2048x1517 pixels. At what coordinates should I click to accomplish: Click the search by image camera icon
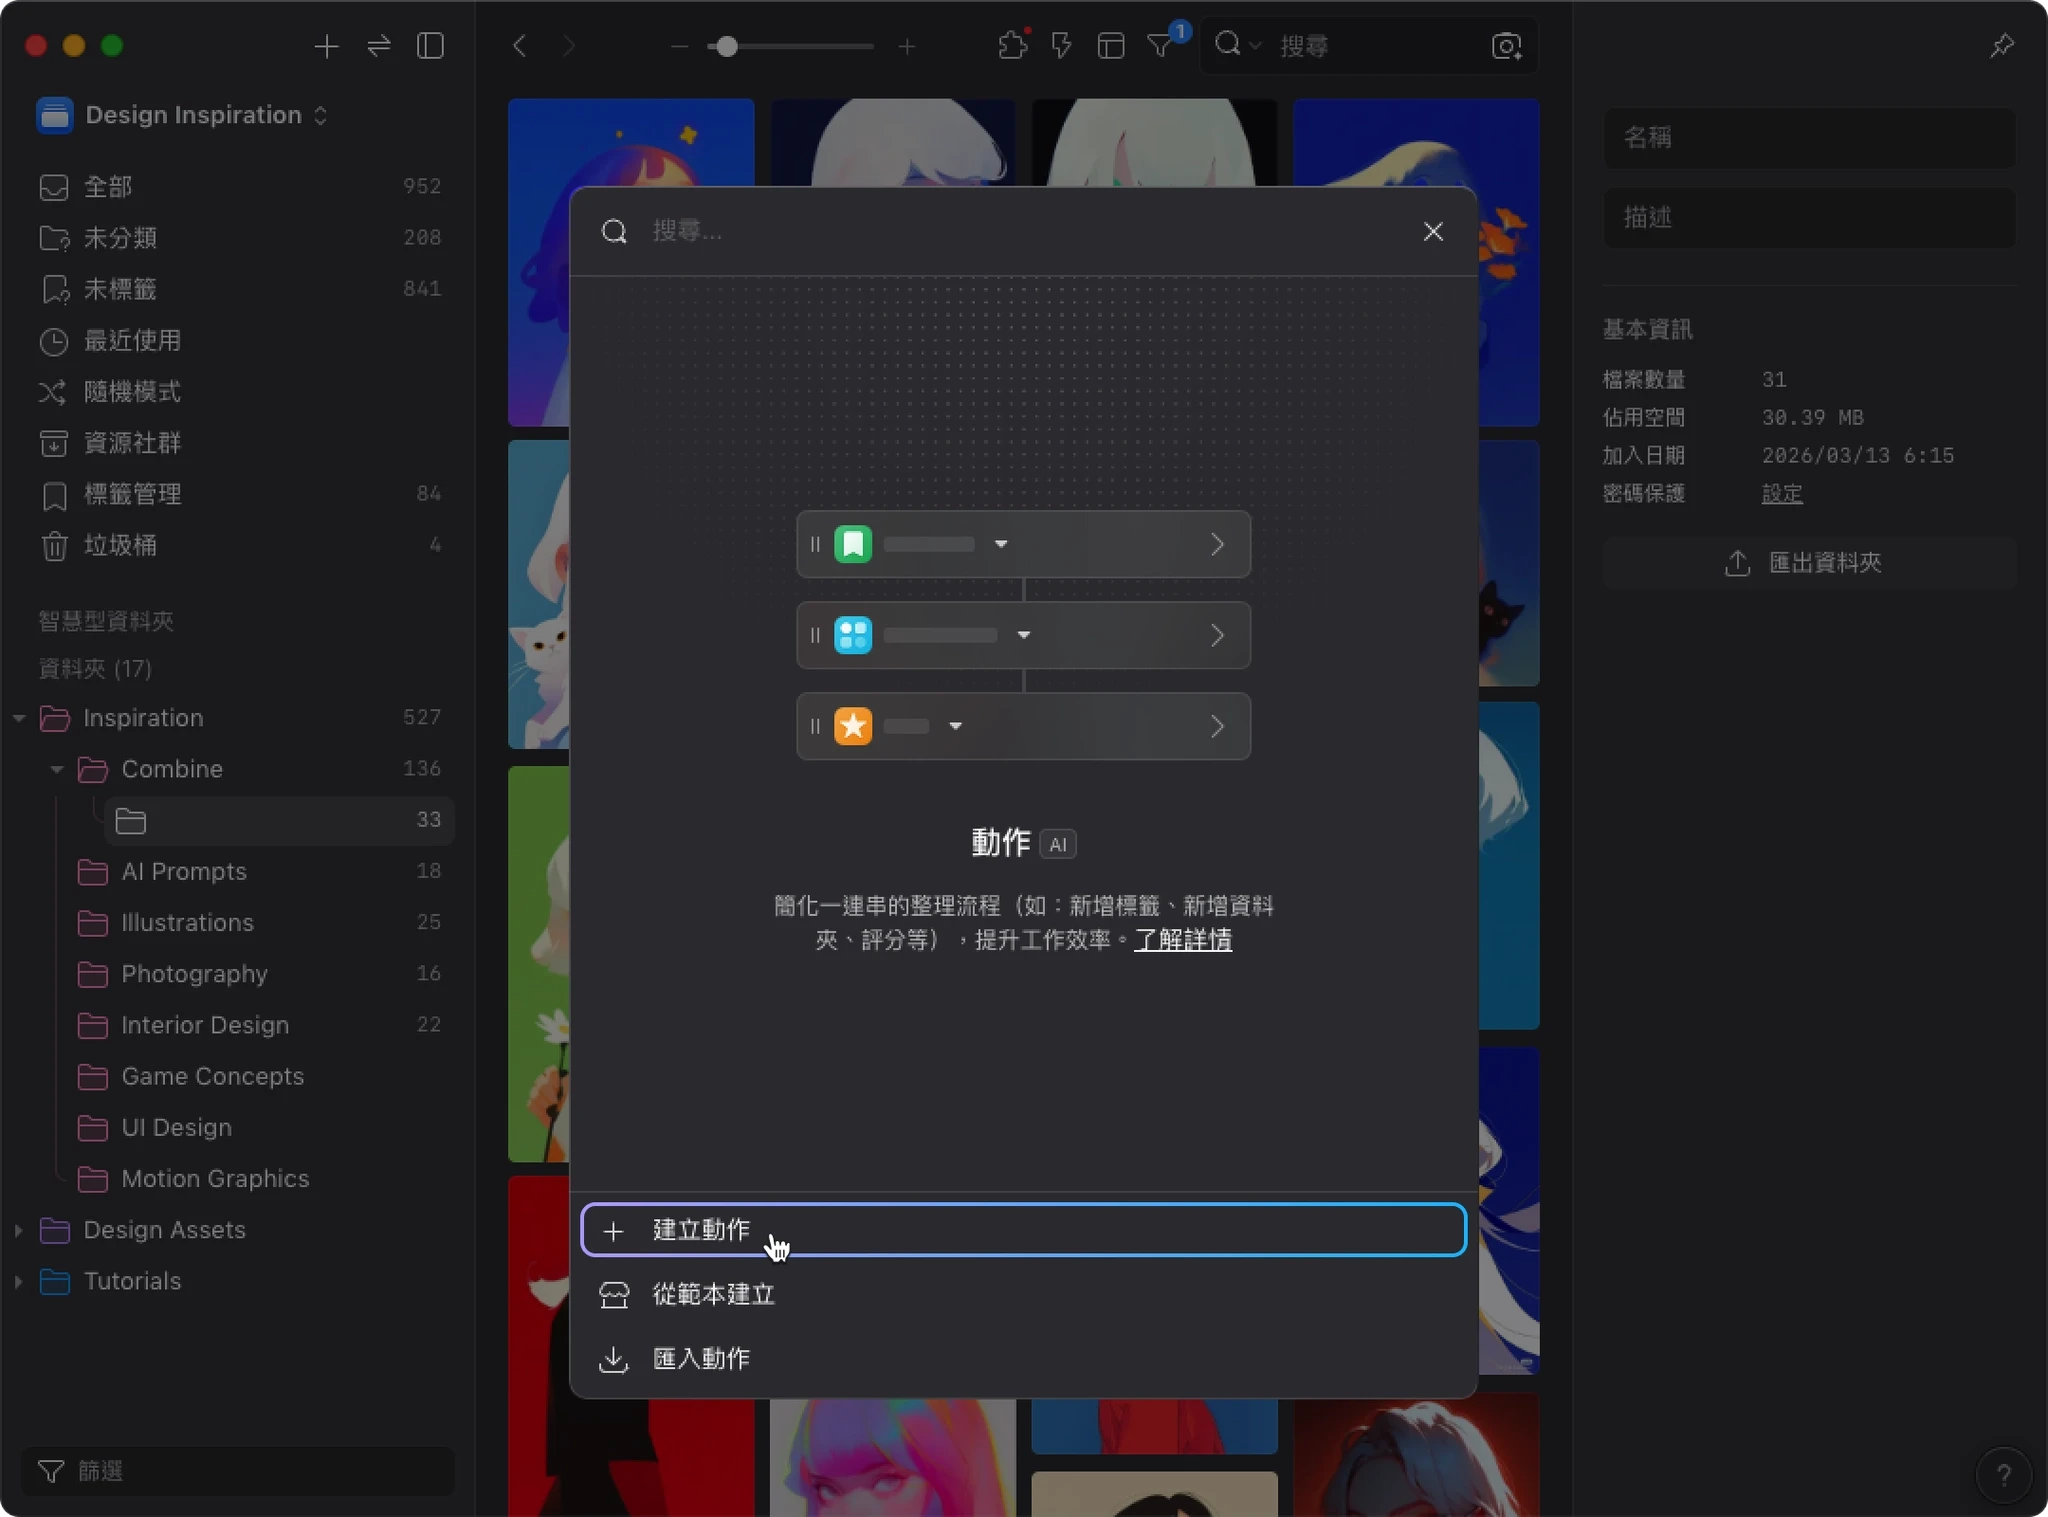coord(1506,46)
